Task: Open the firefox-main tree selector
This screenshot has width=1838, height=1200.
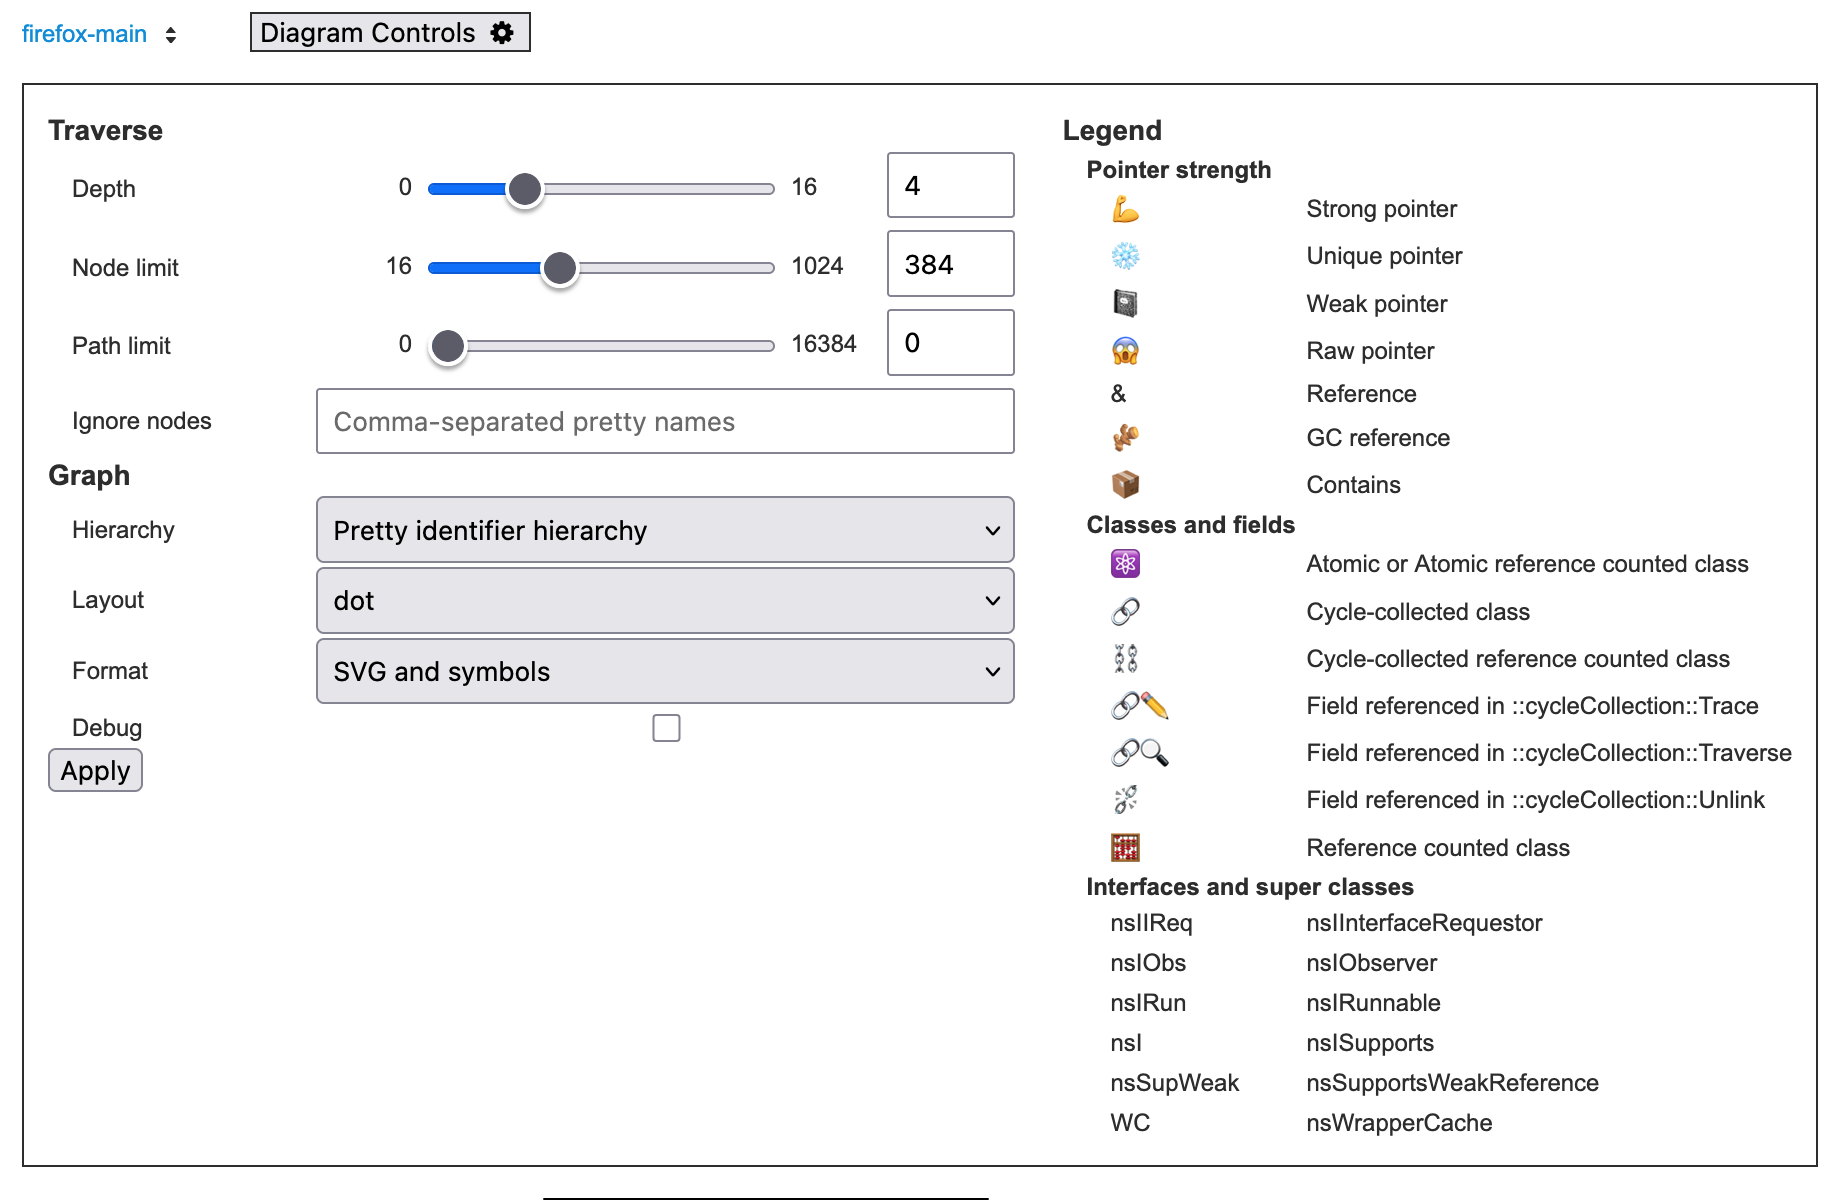Action: (99, 34)
